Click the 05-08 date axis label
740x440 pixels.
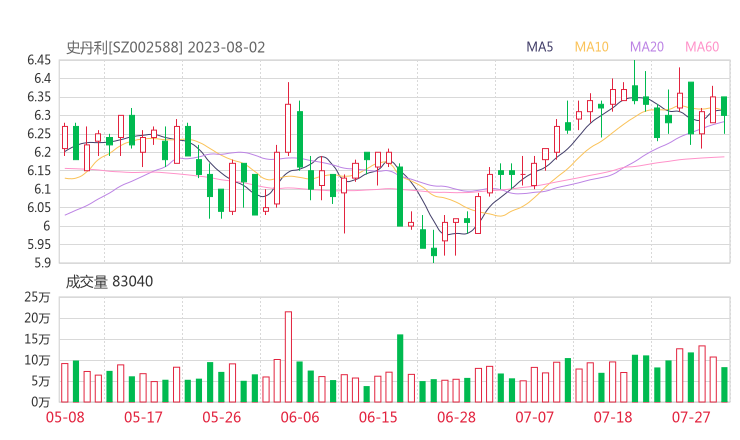pos(65,417)
